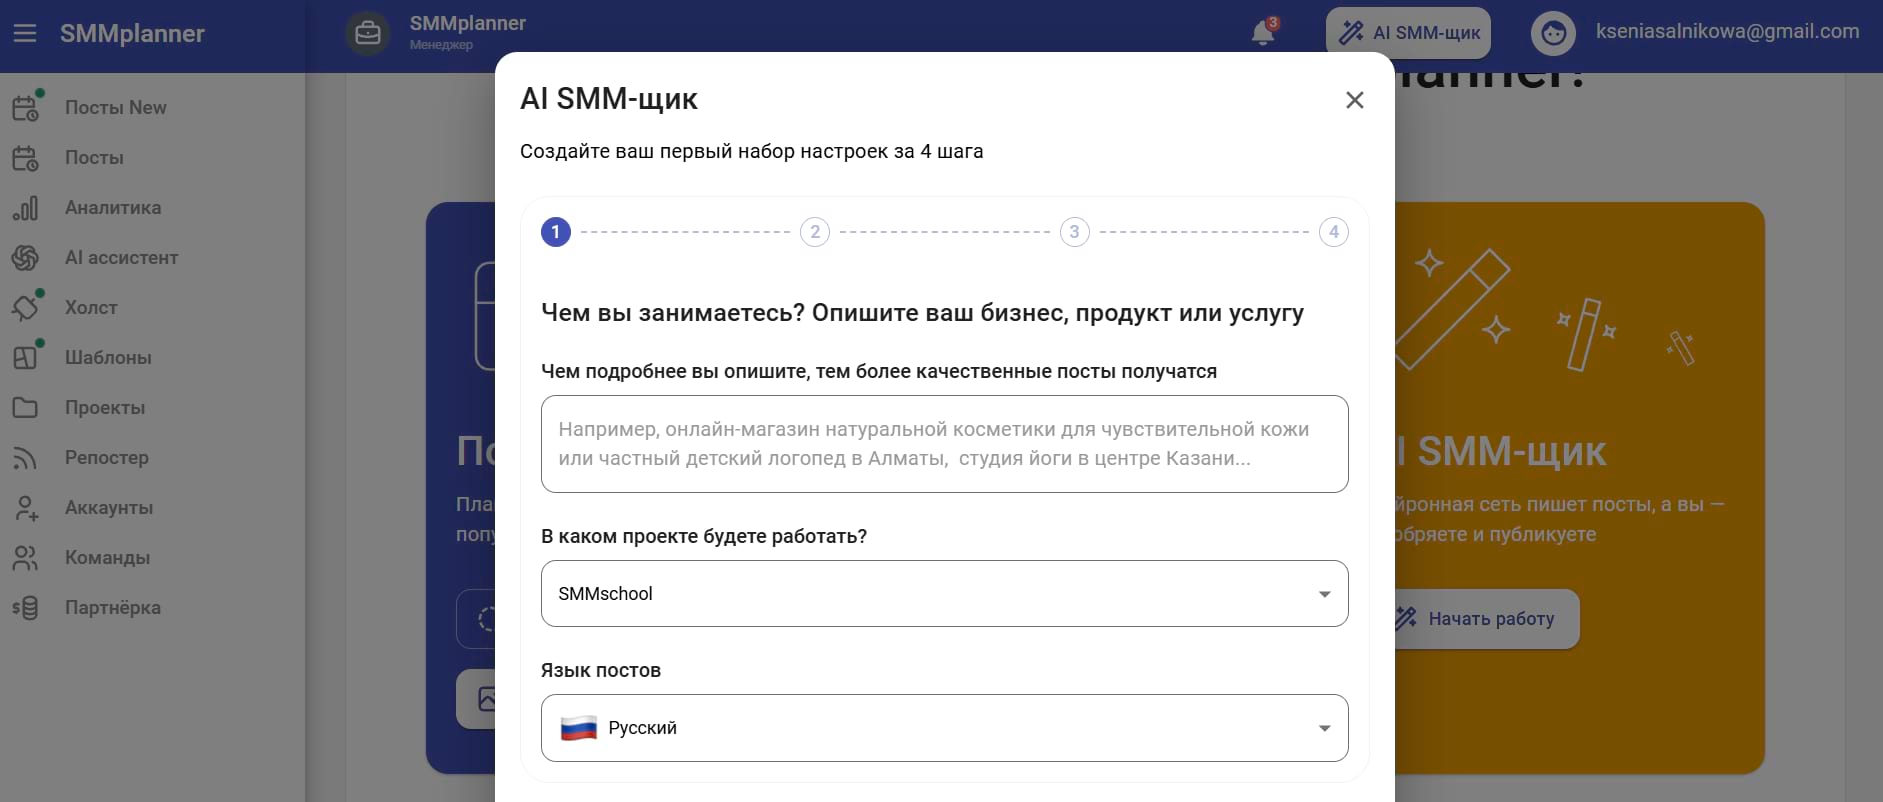Screen dimensions: 1883x802
Task: Click the user avatar icon
Action: (1553, 33)
